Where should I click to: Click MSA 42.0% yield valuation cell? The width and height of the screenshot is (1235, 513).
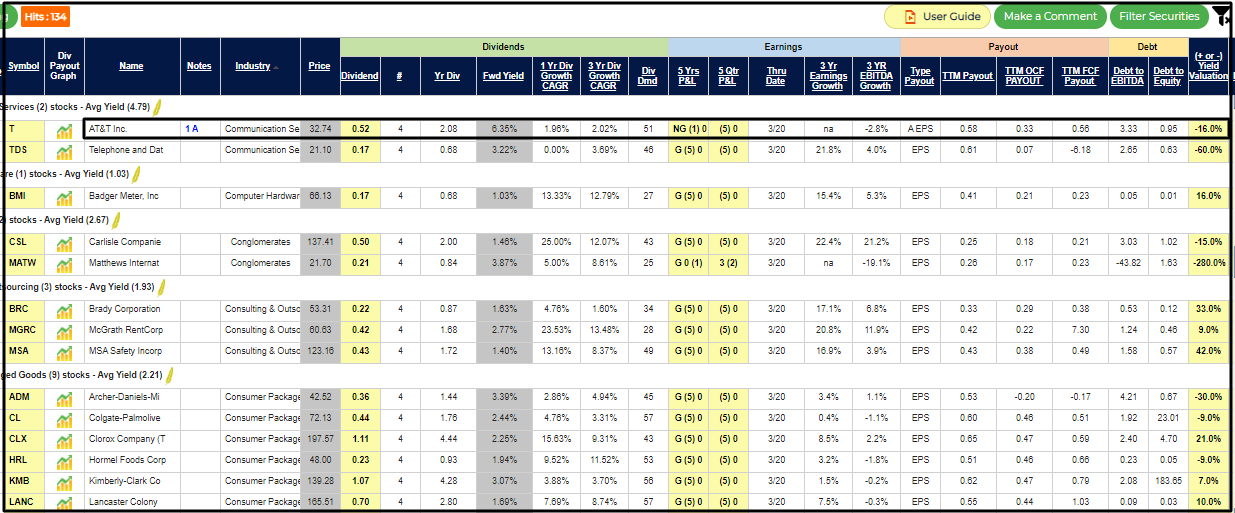[x=1209, y=351]
